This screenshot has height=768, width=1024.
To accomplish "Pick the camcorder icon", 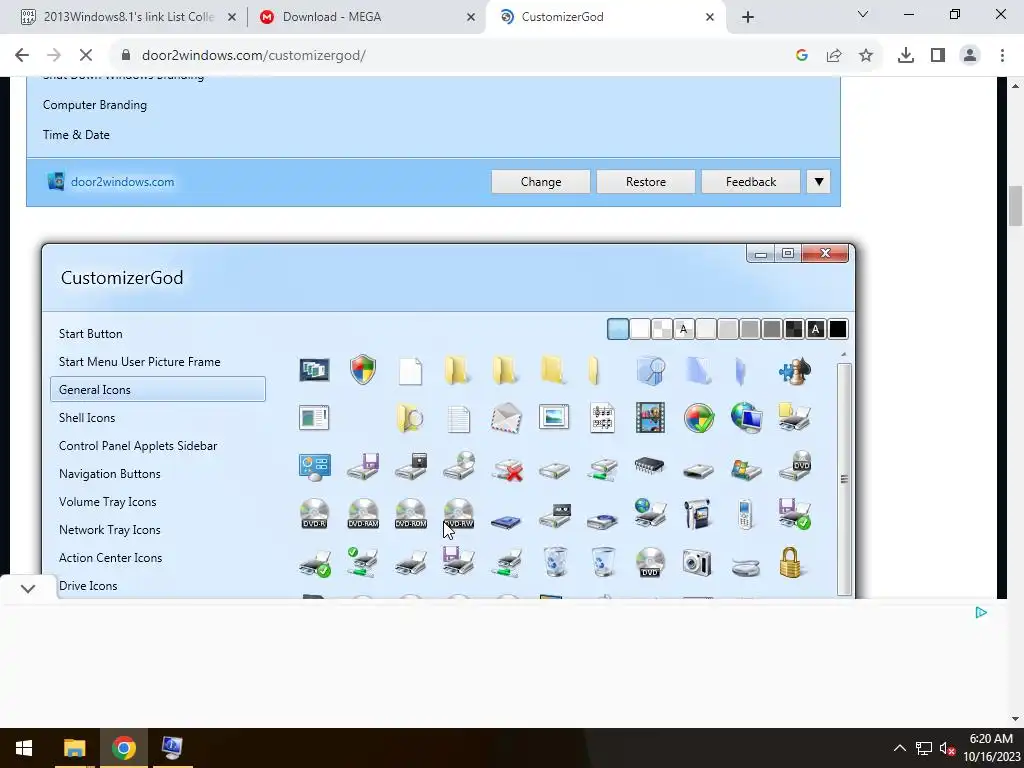I will coord(697,513).
